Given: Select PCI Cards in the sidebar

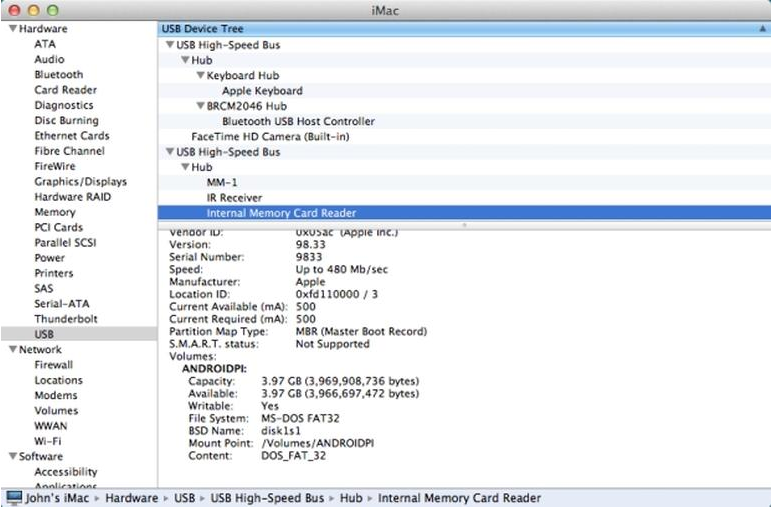Looking at the screenshot, I should pyautogui.click(x=58, y=227).
